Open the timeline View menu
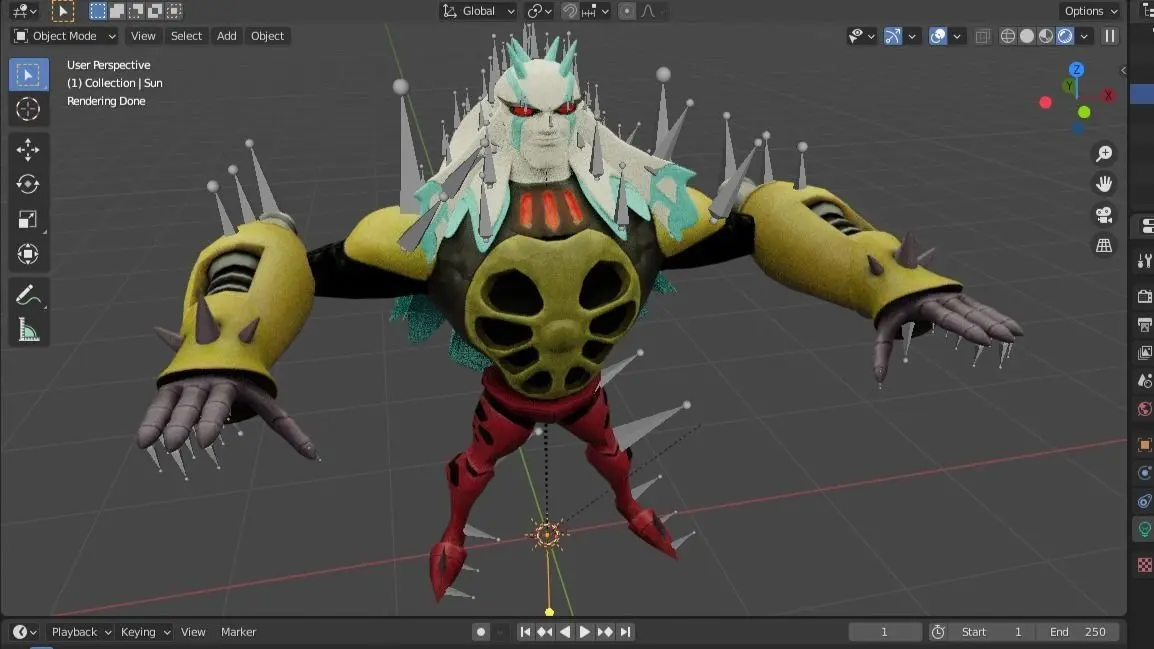This screenshot has height=649, width=1154. (193, 632)
